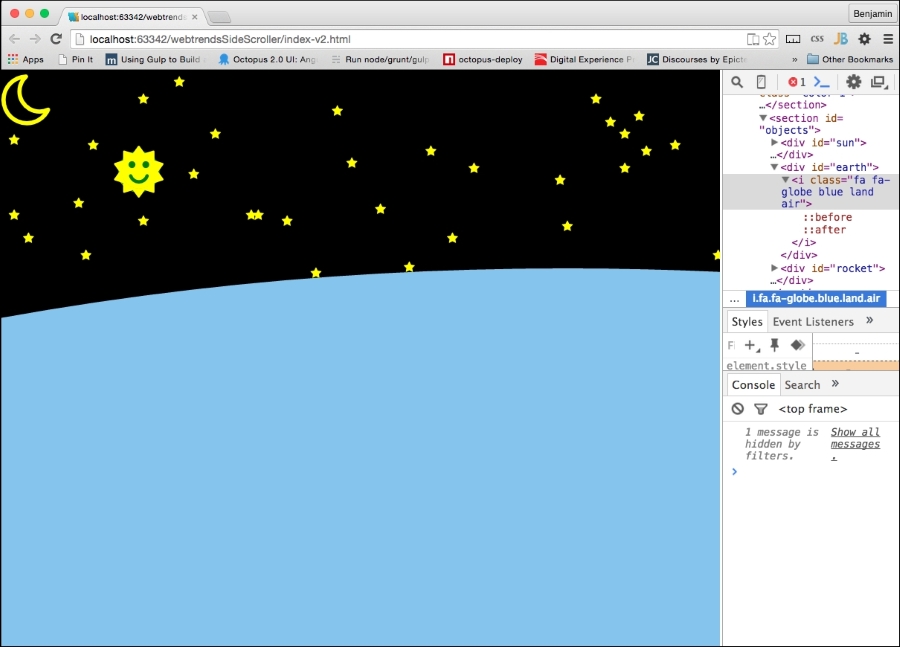Viewport: 900px width, 647px height.
Task: Show more drawer tabs next to Search
Action: pos(835,383)
